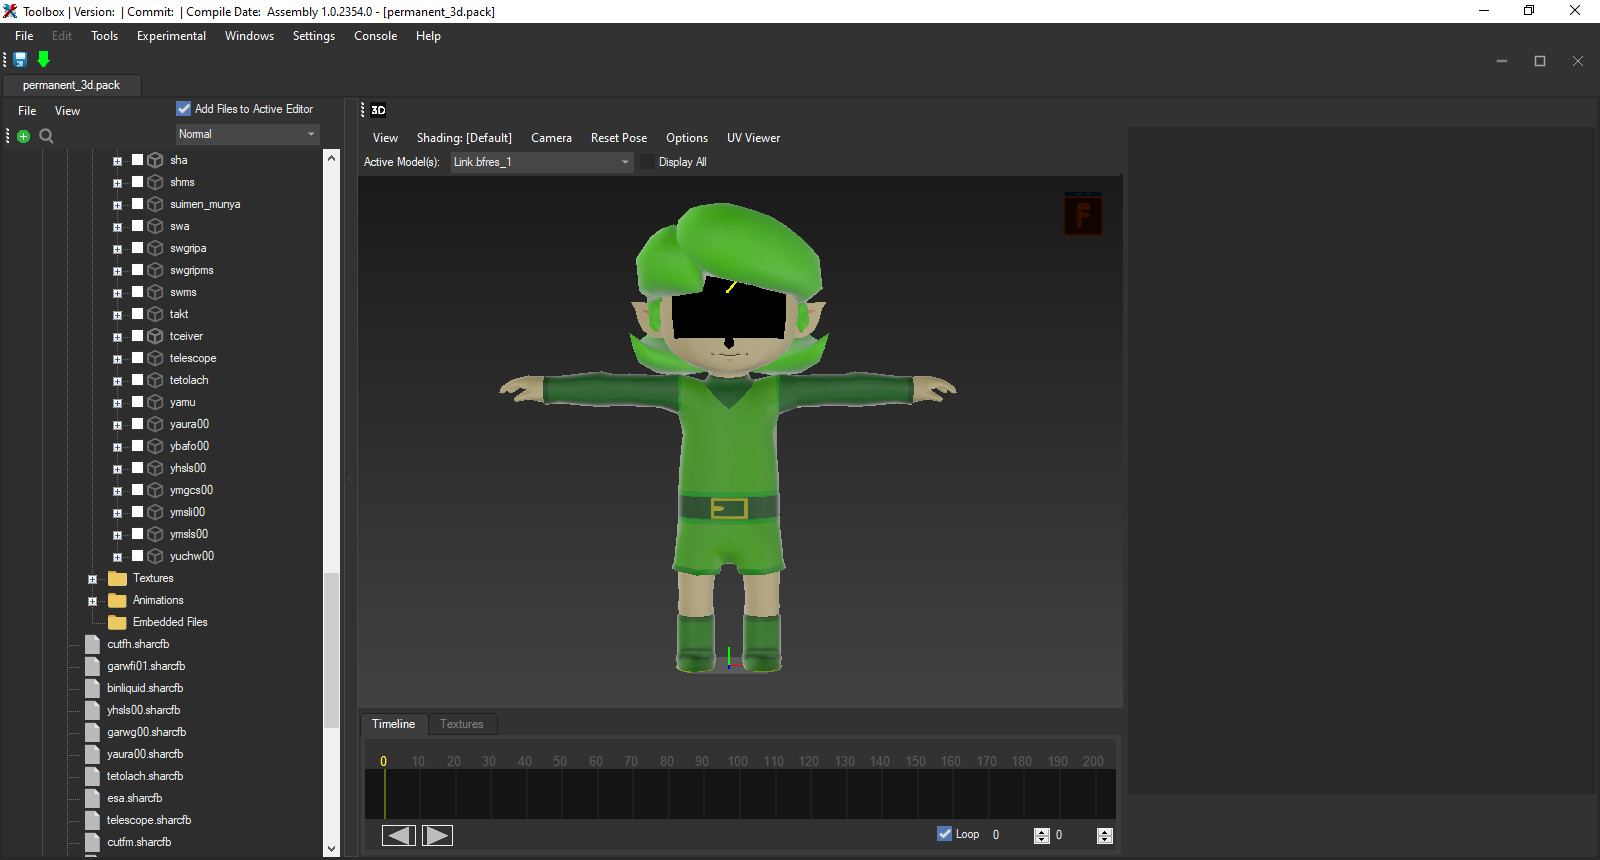Expand the ybafo00 tree node
Viewport: 1600px width, 860px height.
pyautogui.click(x=117, y=447)
